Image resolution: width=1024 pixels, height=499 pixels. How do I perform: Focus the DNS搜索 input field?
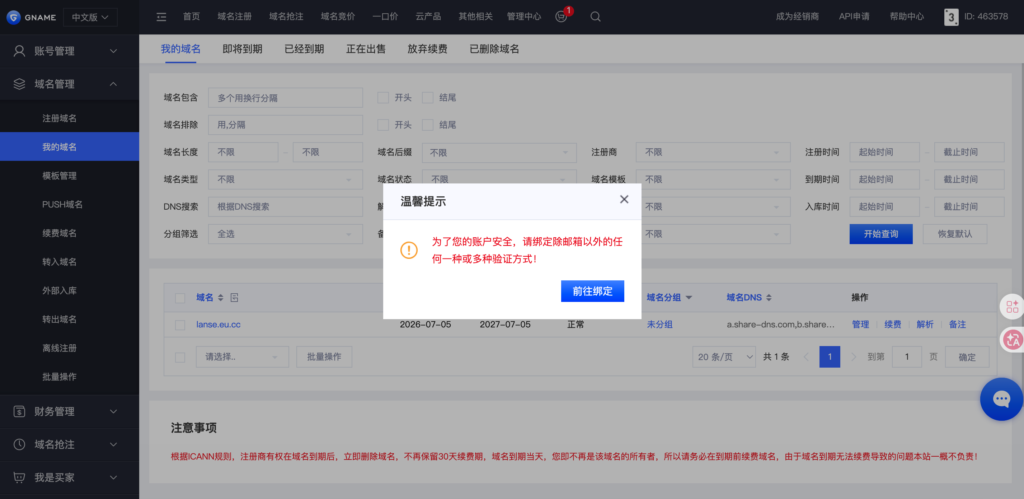click(285, 206)
